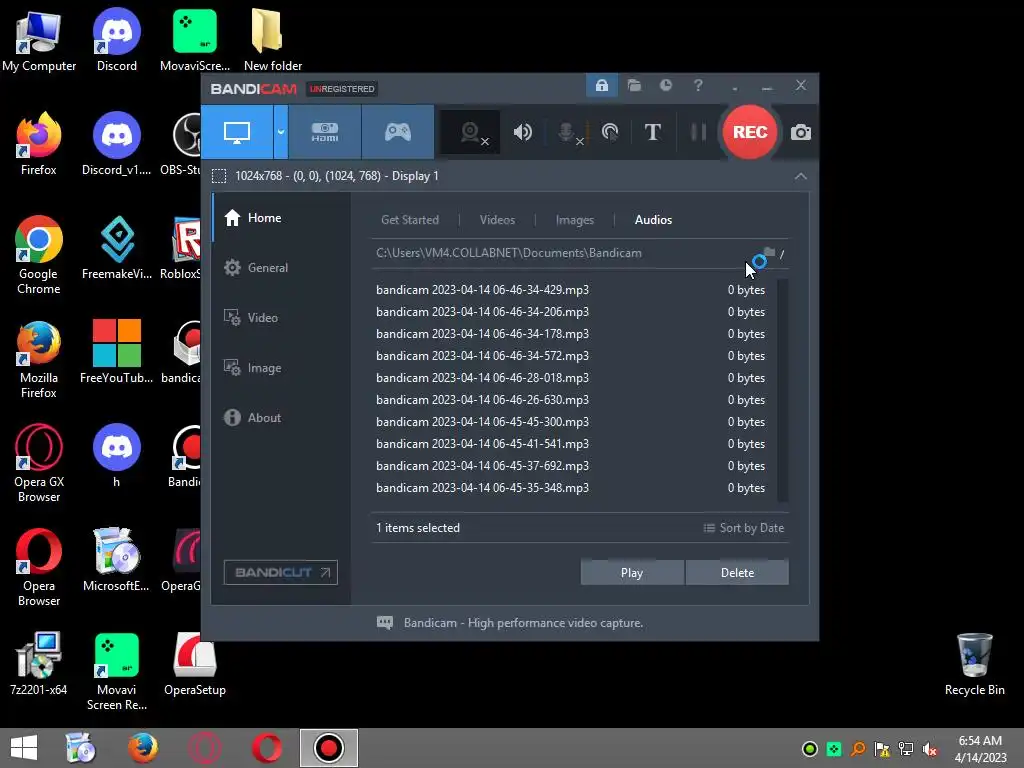Open the Image settings section
Viewport: 1024px width, 768px height.
click(281, 368)
